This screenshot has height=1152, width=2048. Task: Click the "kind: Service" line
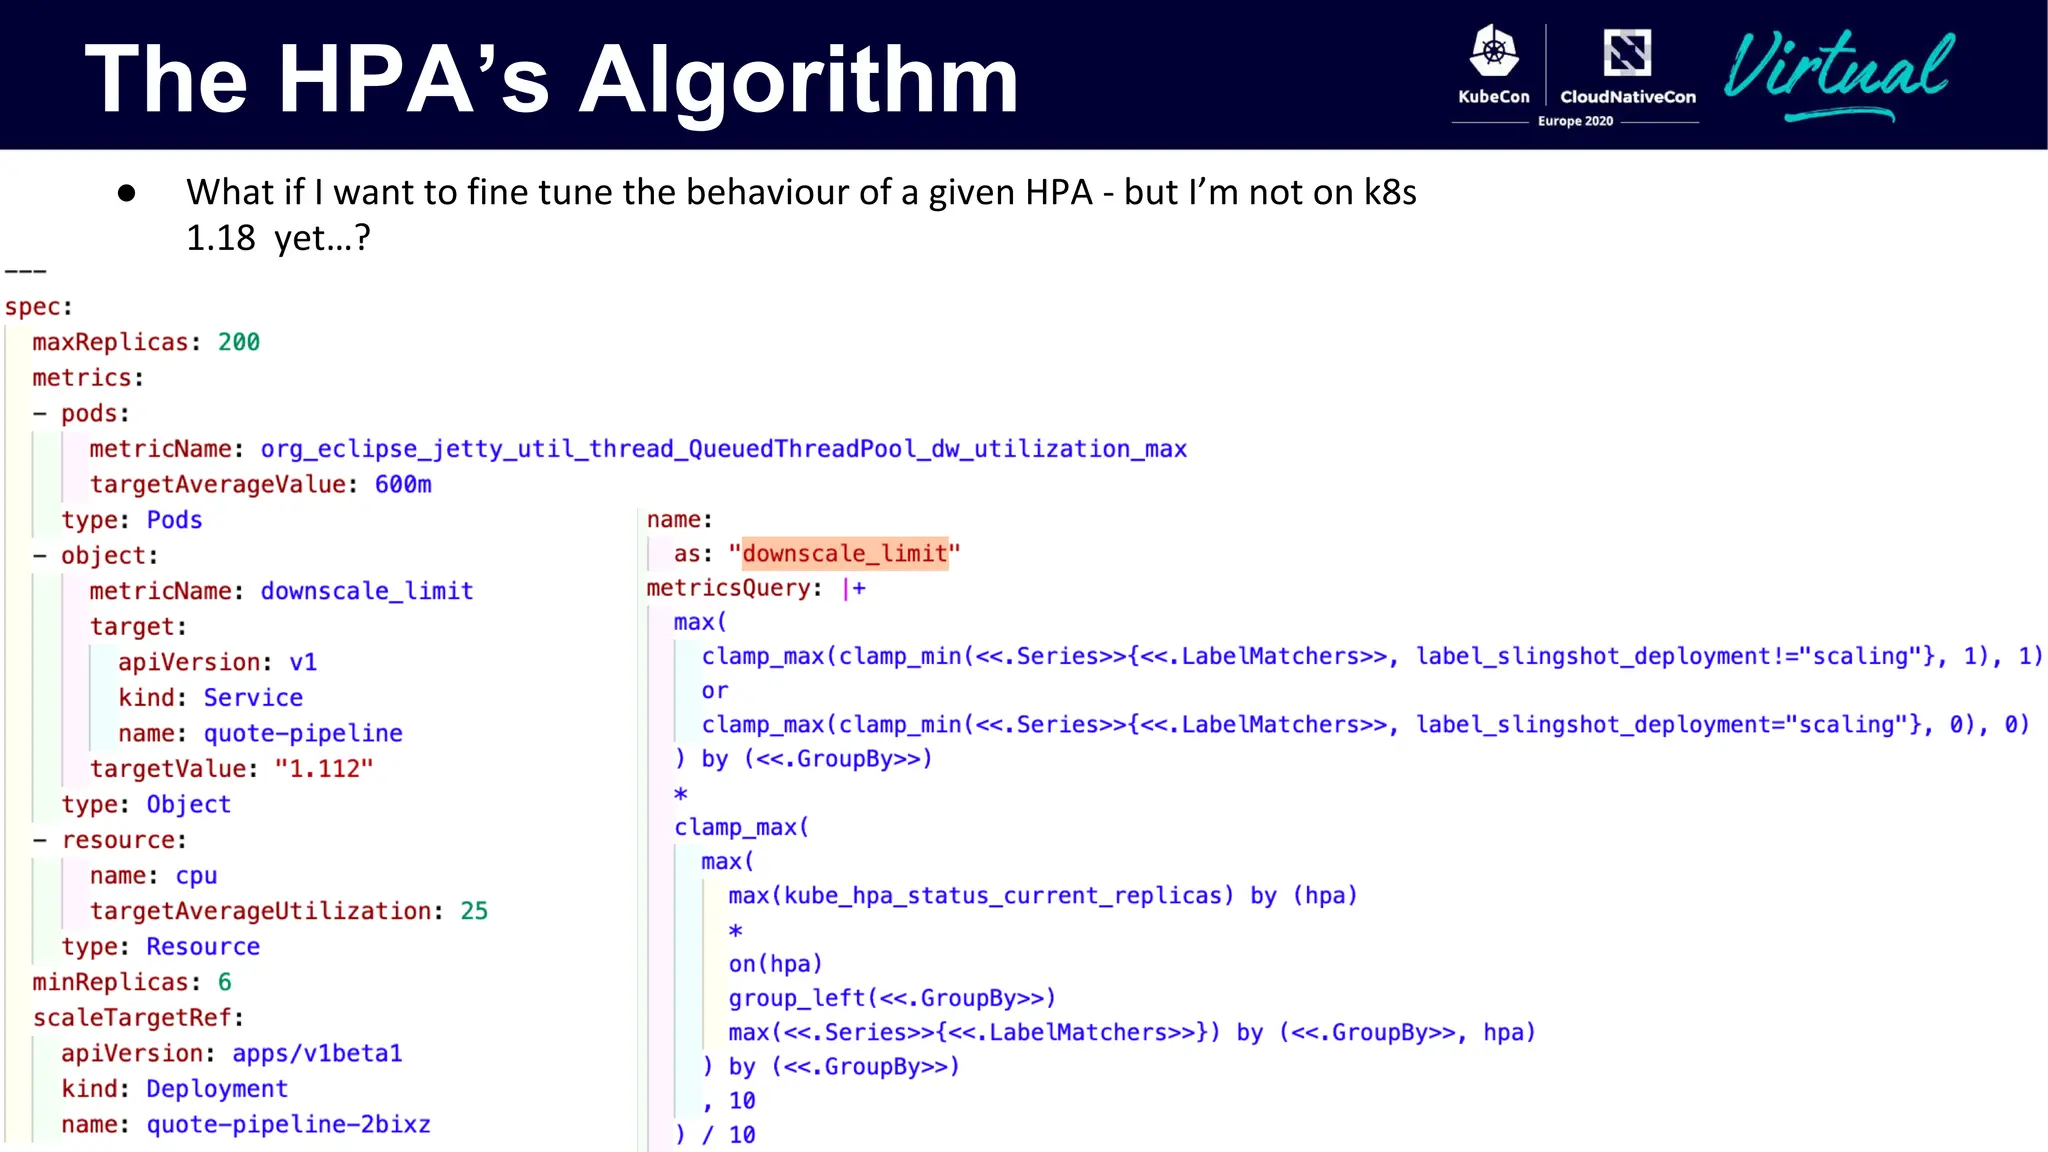(210, 698)
